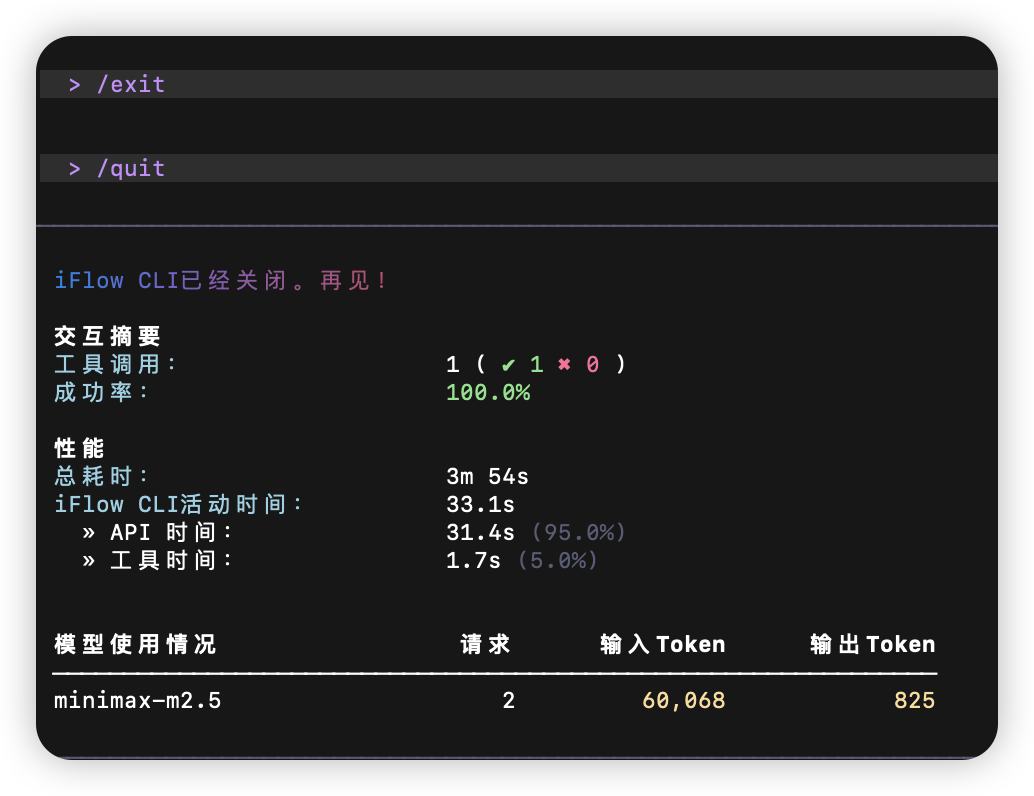Click the 性能 section heading

tap(79, 448)
